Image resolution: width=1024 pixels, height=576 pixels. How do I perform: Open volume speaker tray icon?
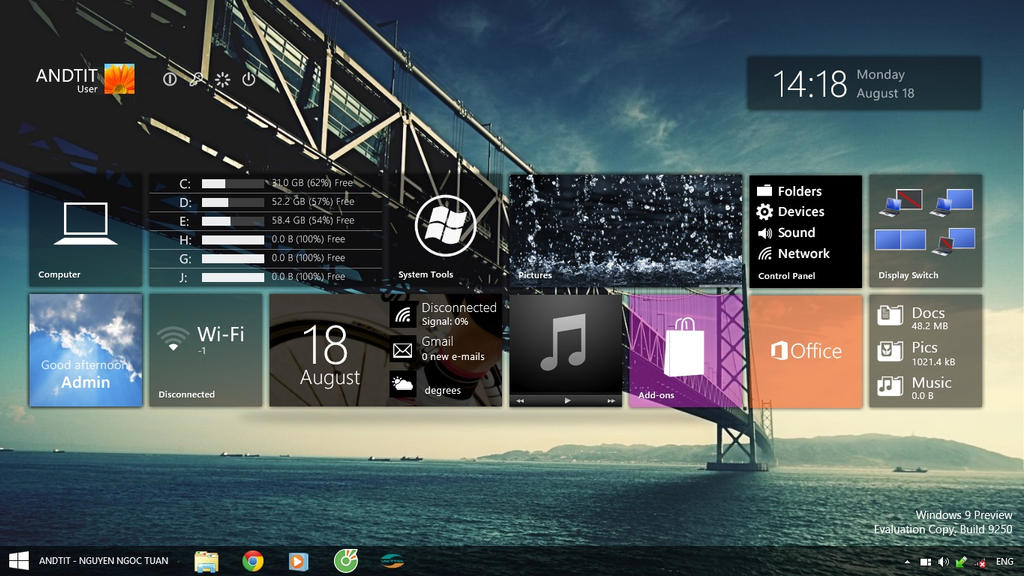coord(943,562)
